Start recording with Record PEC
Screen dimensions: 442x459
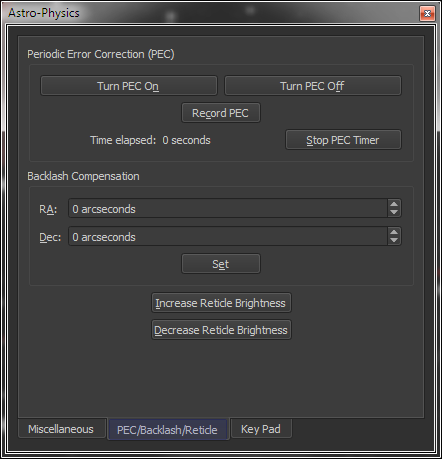[221, 113]
